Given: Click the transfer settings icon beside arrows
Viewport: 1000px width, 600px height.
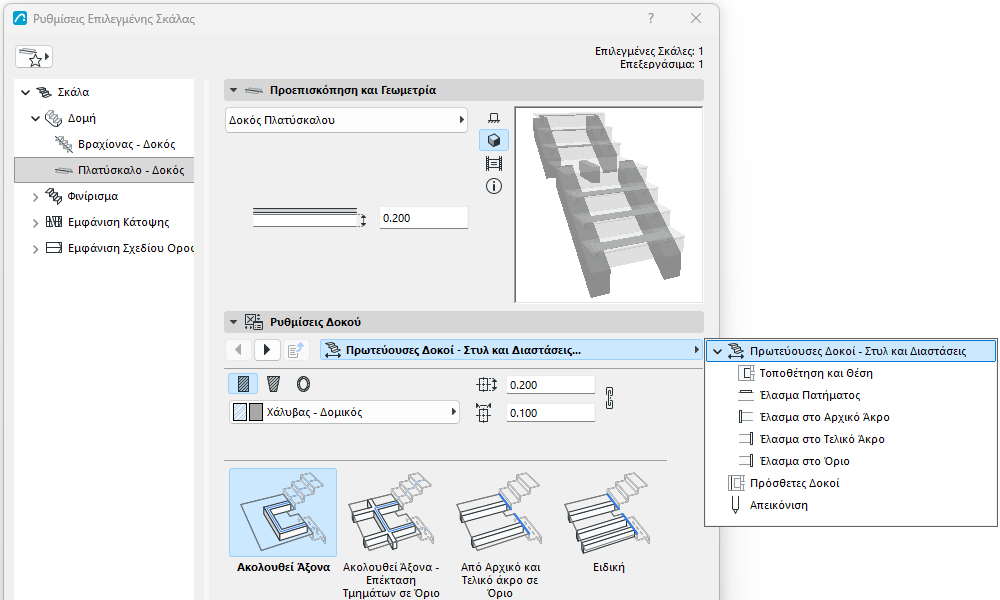Looking at the screenshot, I should (296, 349).
